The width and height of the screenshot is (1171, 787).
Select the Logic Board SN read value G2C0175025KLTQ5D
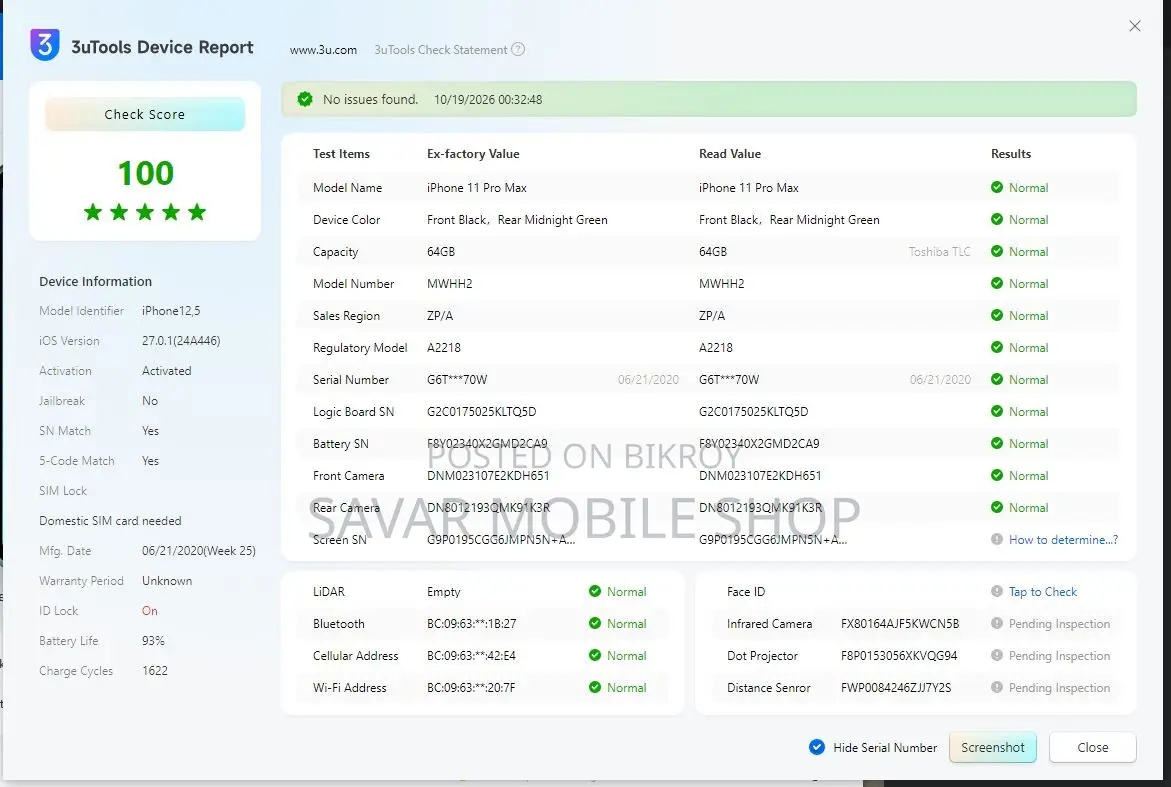pyautogui.click(x=754, y=411)
